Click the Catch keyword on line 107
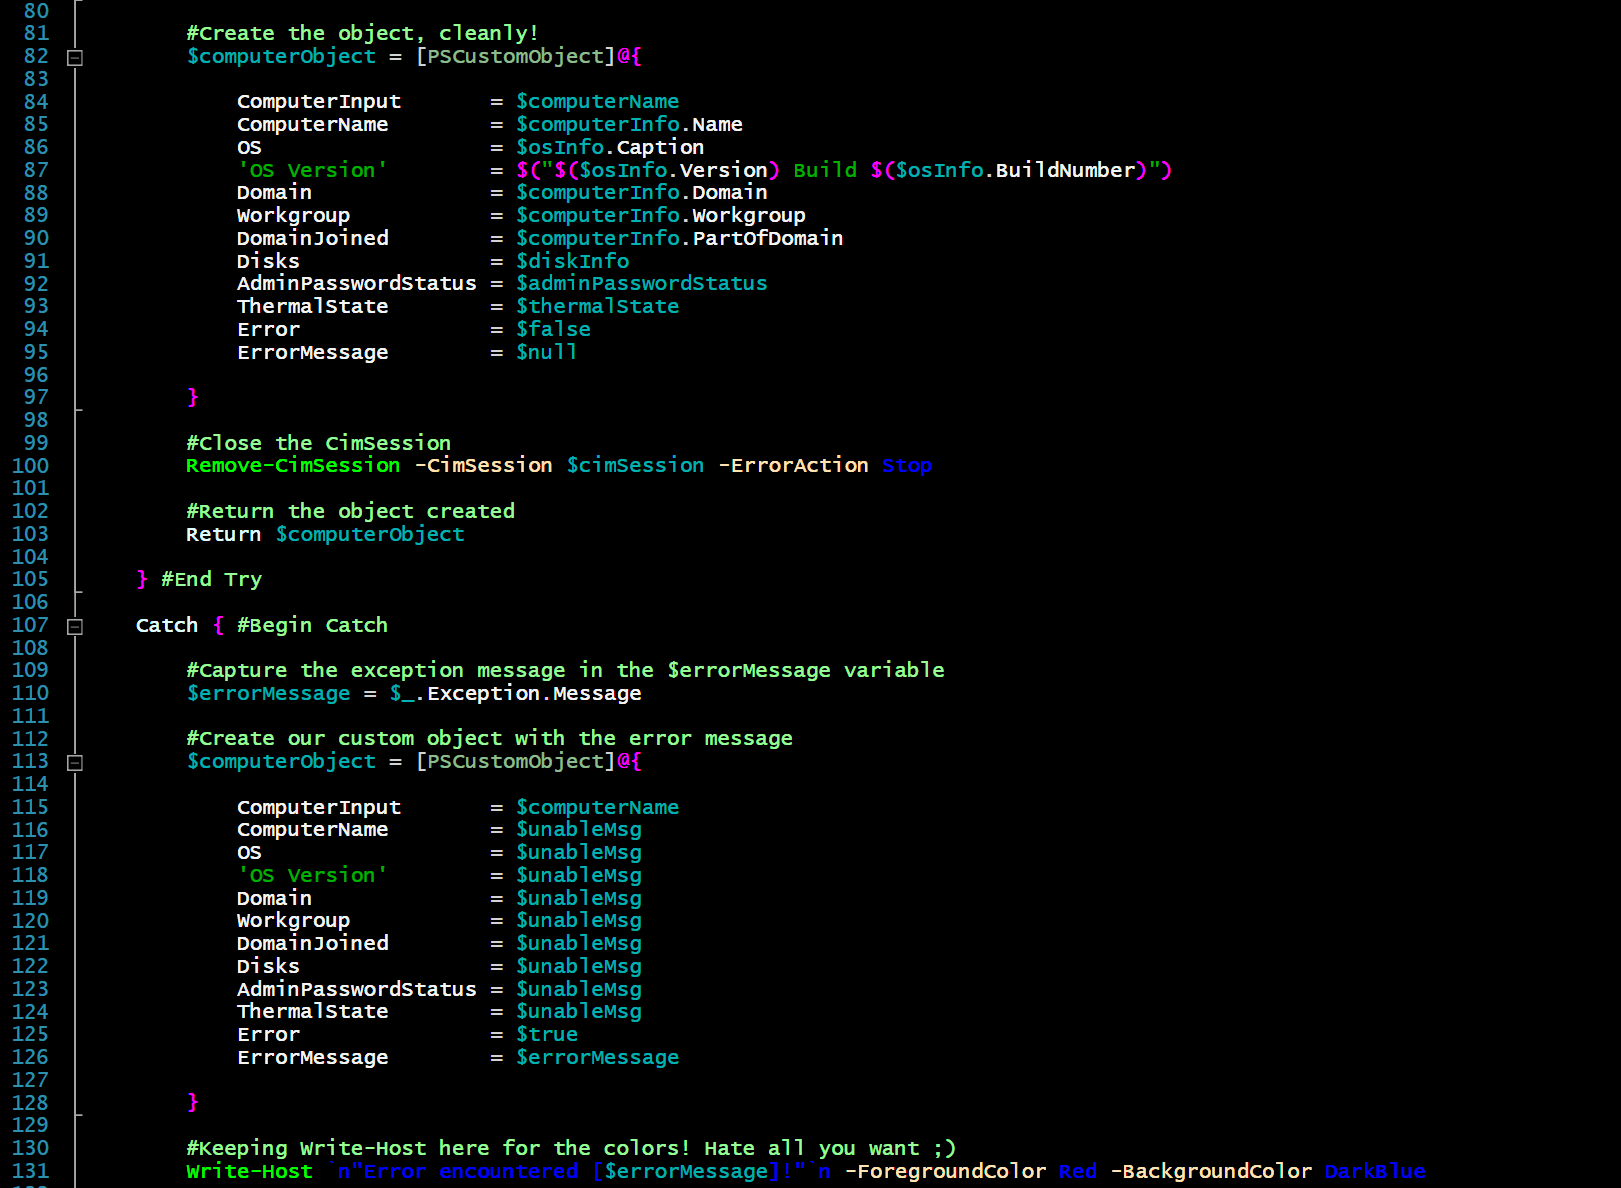The width and height of the screenshot is (1621, 1188). [166, 625]
